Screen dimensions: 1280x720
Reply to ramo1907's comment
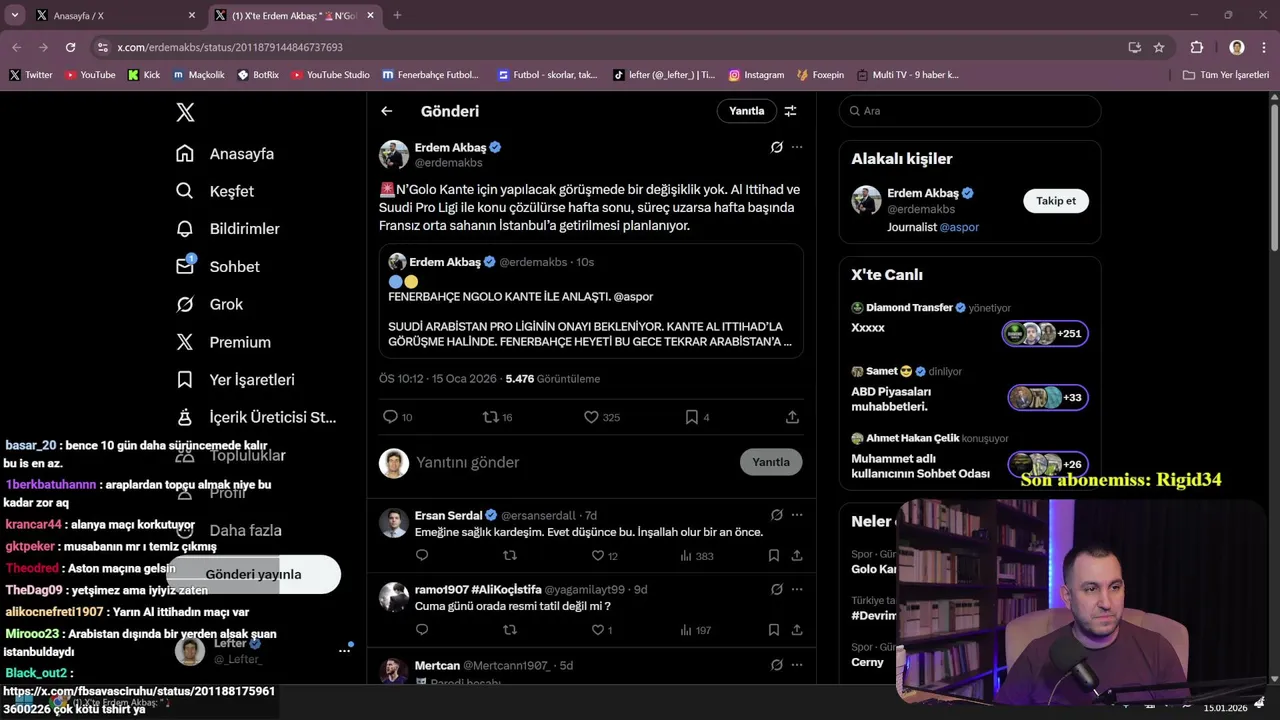tap(422, 630)
